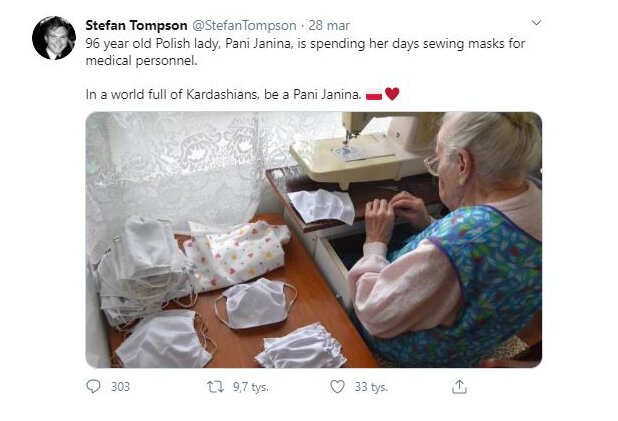Click the retweet arrows icon
This screenshot has width=618, height=421.
point(214,386)
